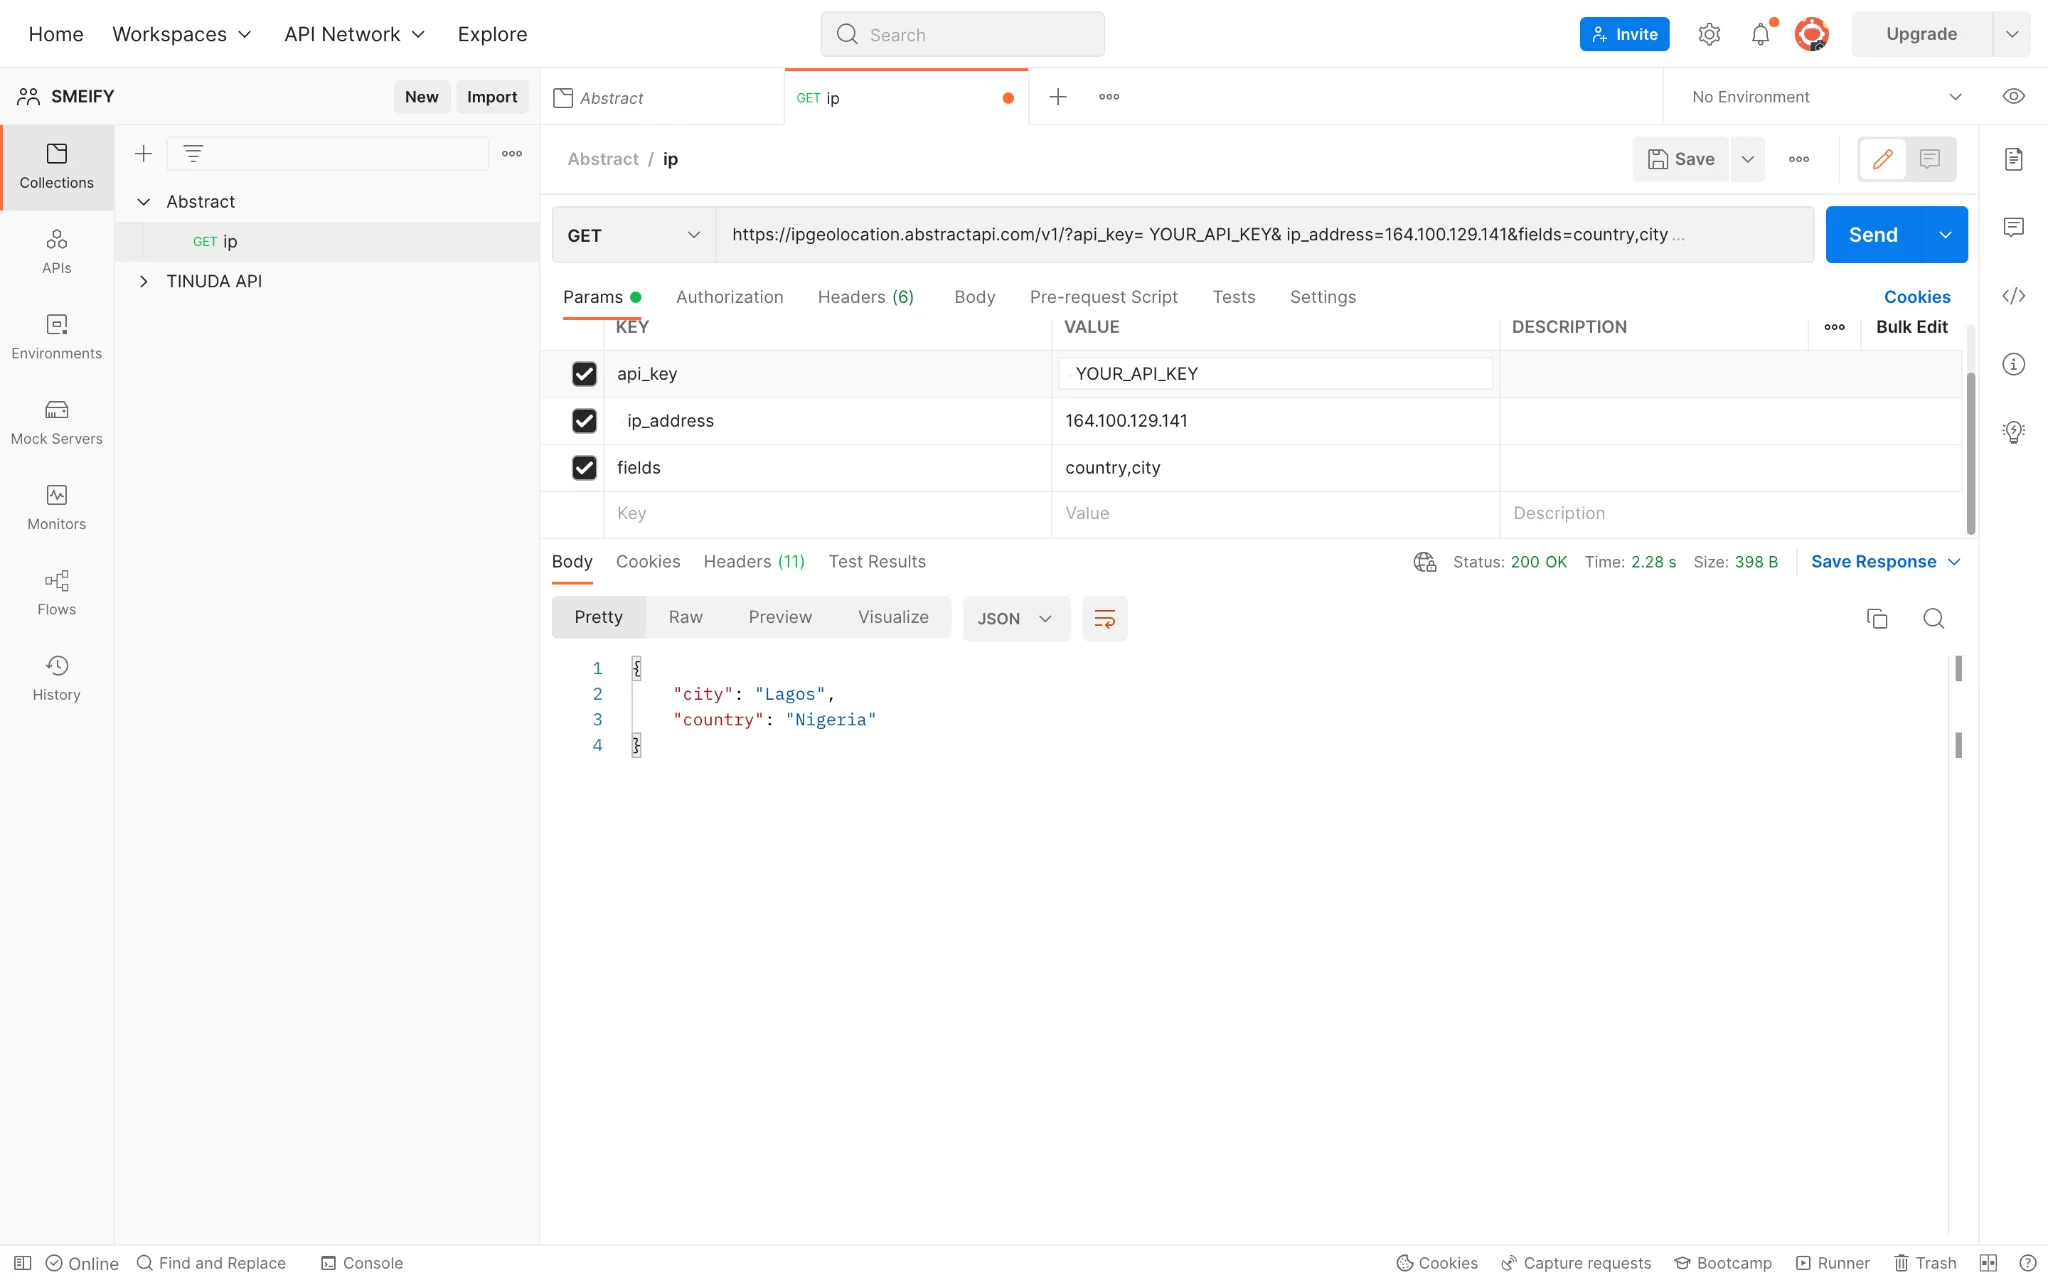Image resolution: width=2048 pixels, height=1280 pixels.
Task: Open the GET method dropdown
Action: point(631,234)
